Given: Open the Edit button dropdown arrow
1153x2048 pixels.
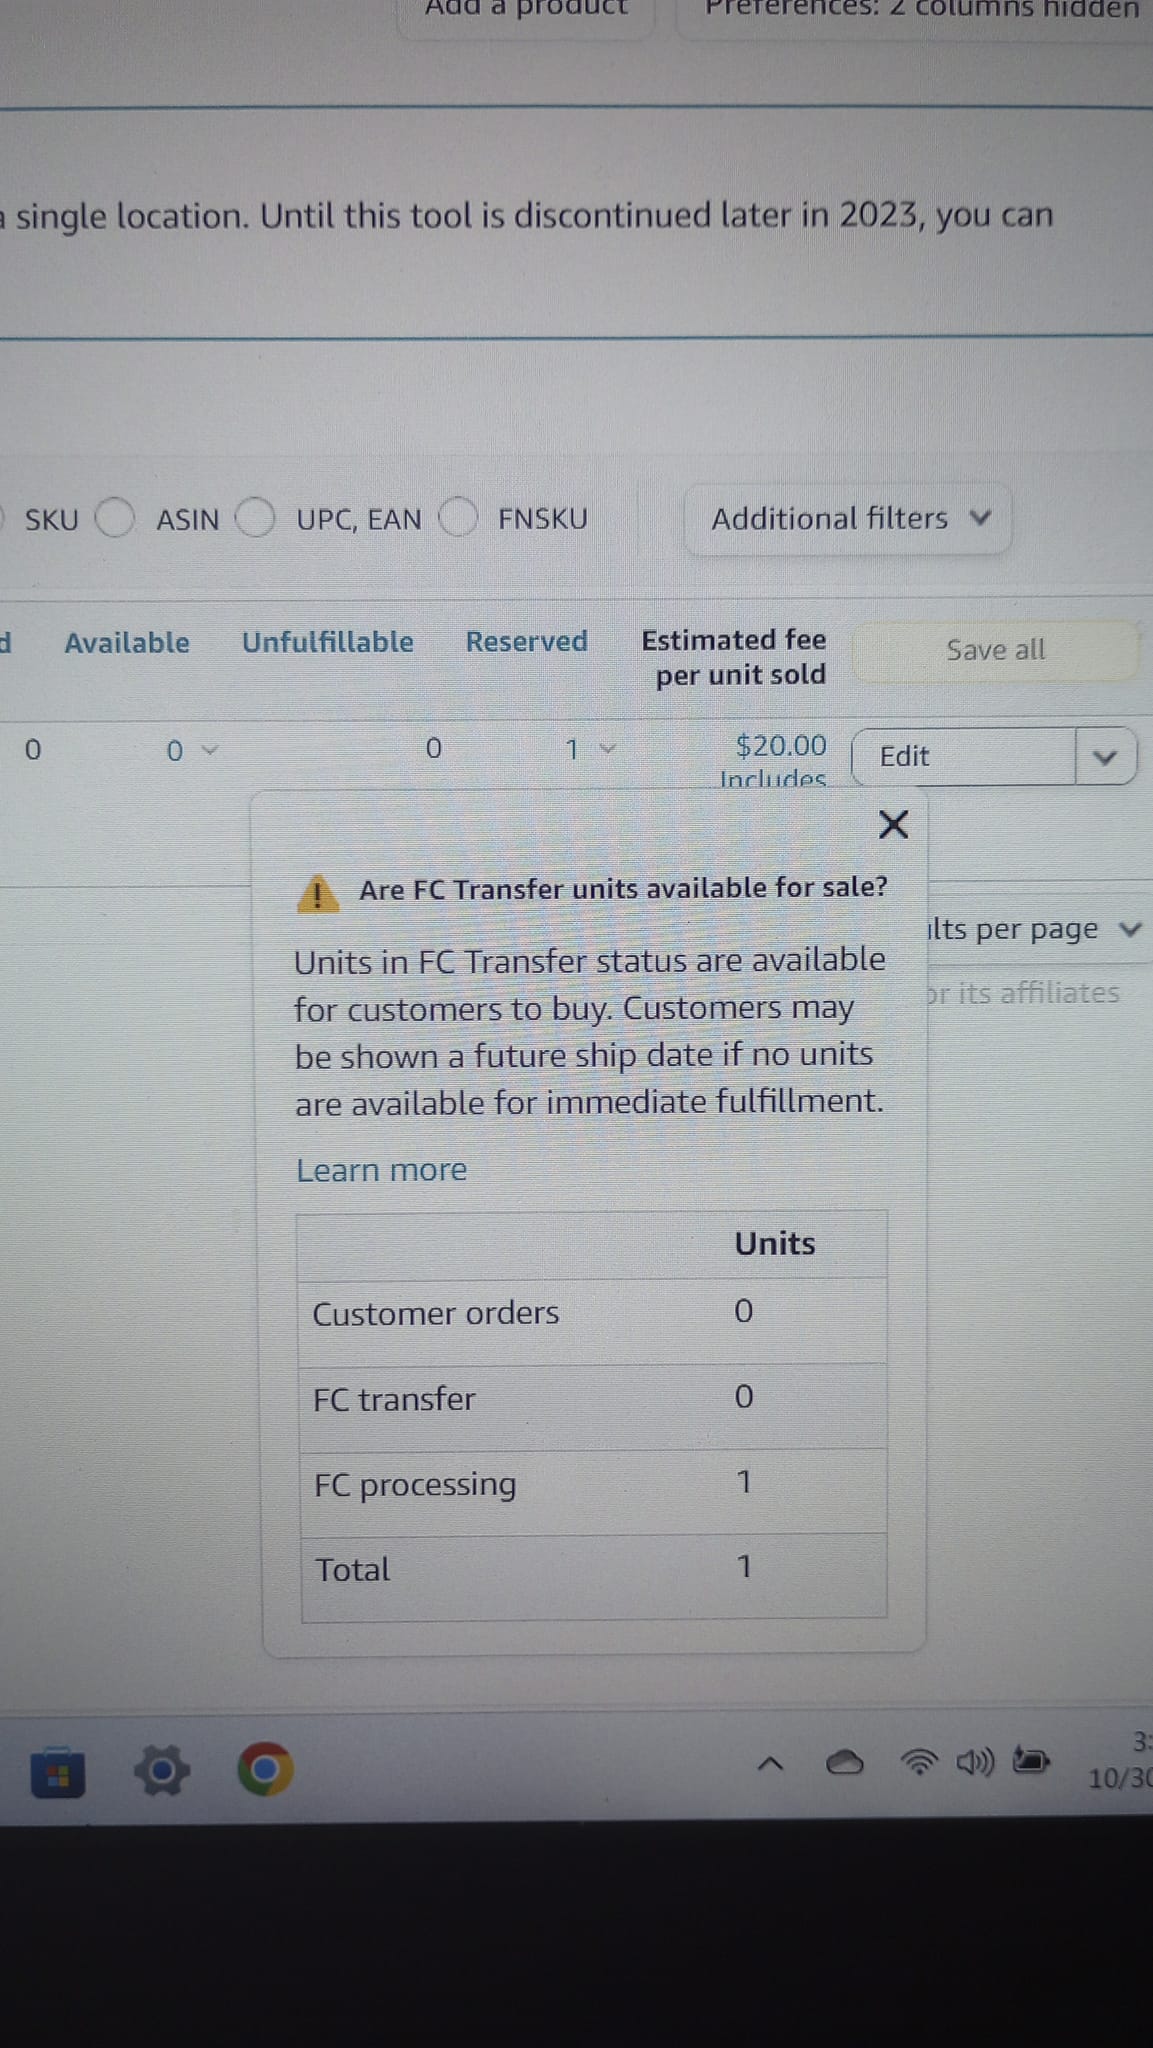Looking at the screenshot, I should pos(1105,756).
